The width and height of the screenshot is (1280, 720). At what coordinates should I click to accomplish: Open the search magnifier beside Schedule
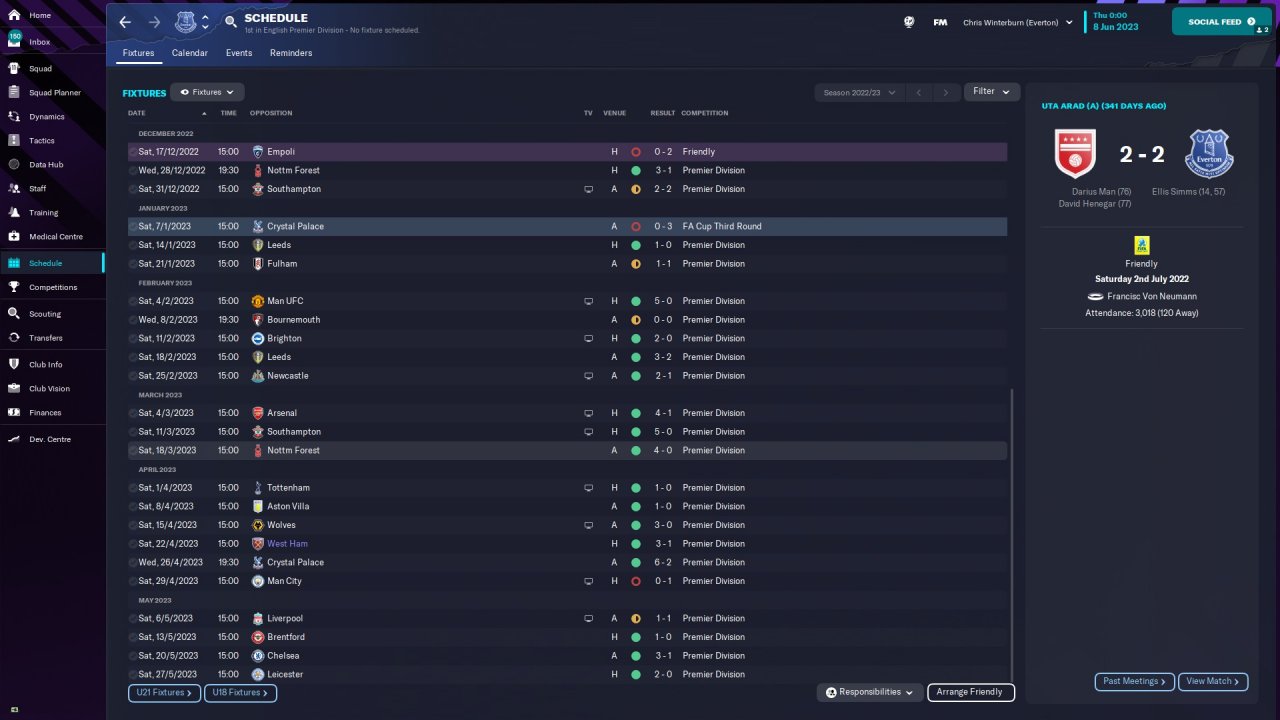click(x=231, y=21)
